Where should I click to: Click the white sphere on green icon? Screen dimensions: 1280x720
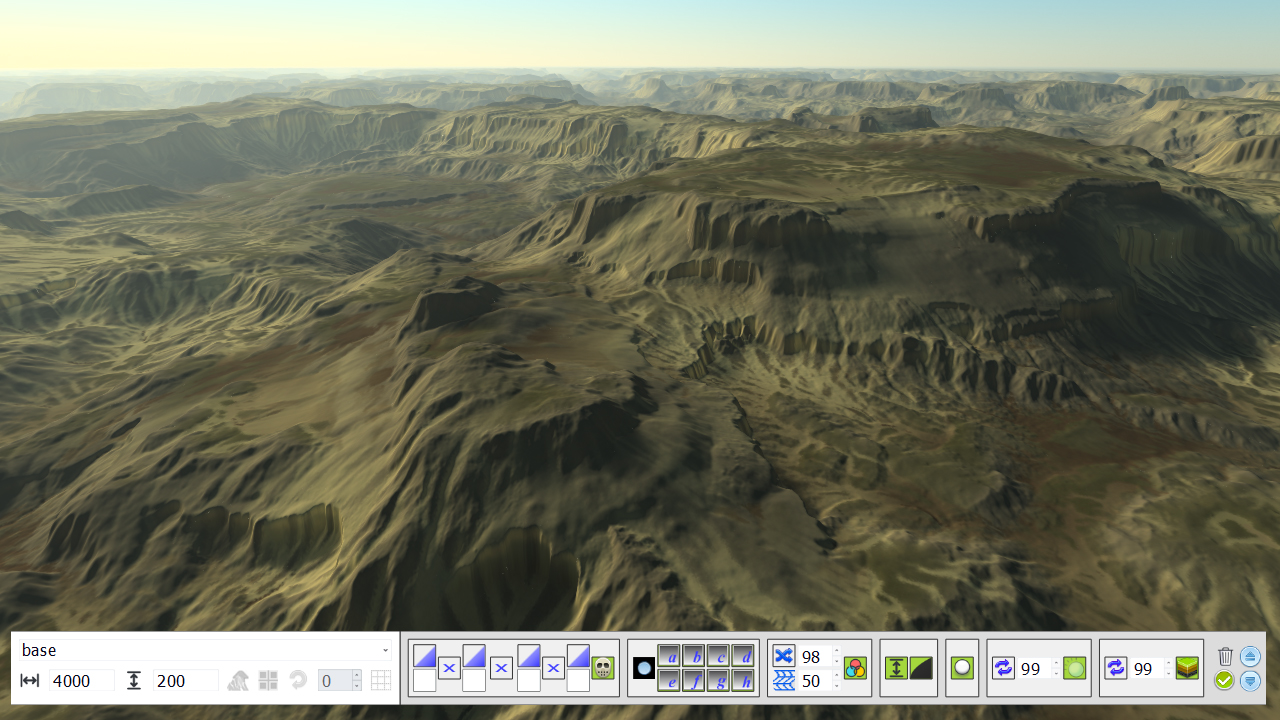click(962, 668)
